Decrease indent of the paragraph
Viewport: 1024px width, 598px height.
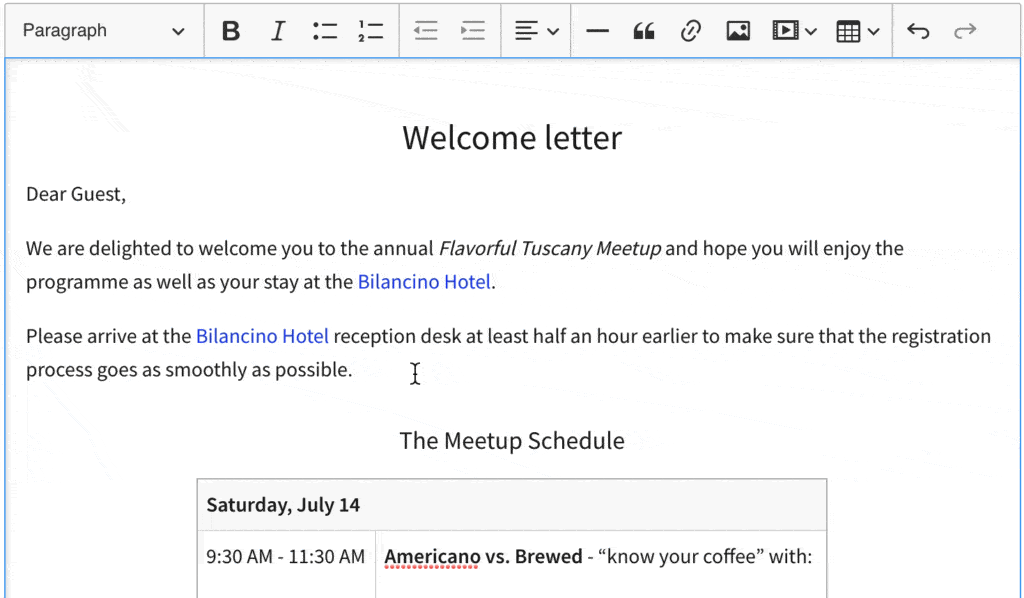tap(426, 31)
